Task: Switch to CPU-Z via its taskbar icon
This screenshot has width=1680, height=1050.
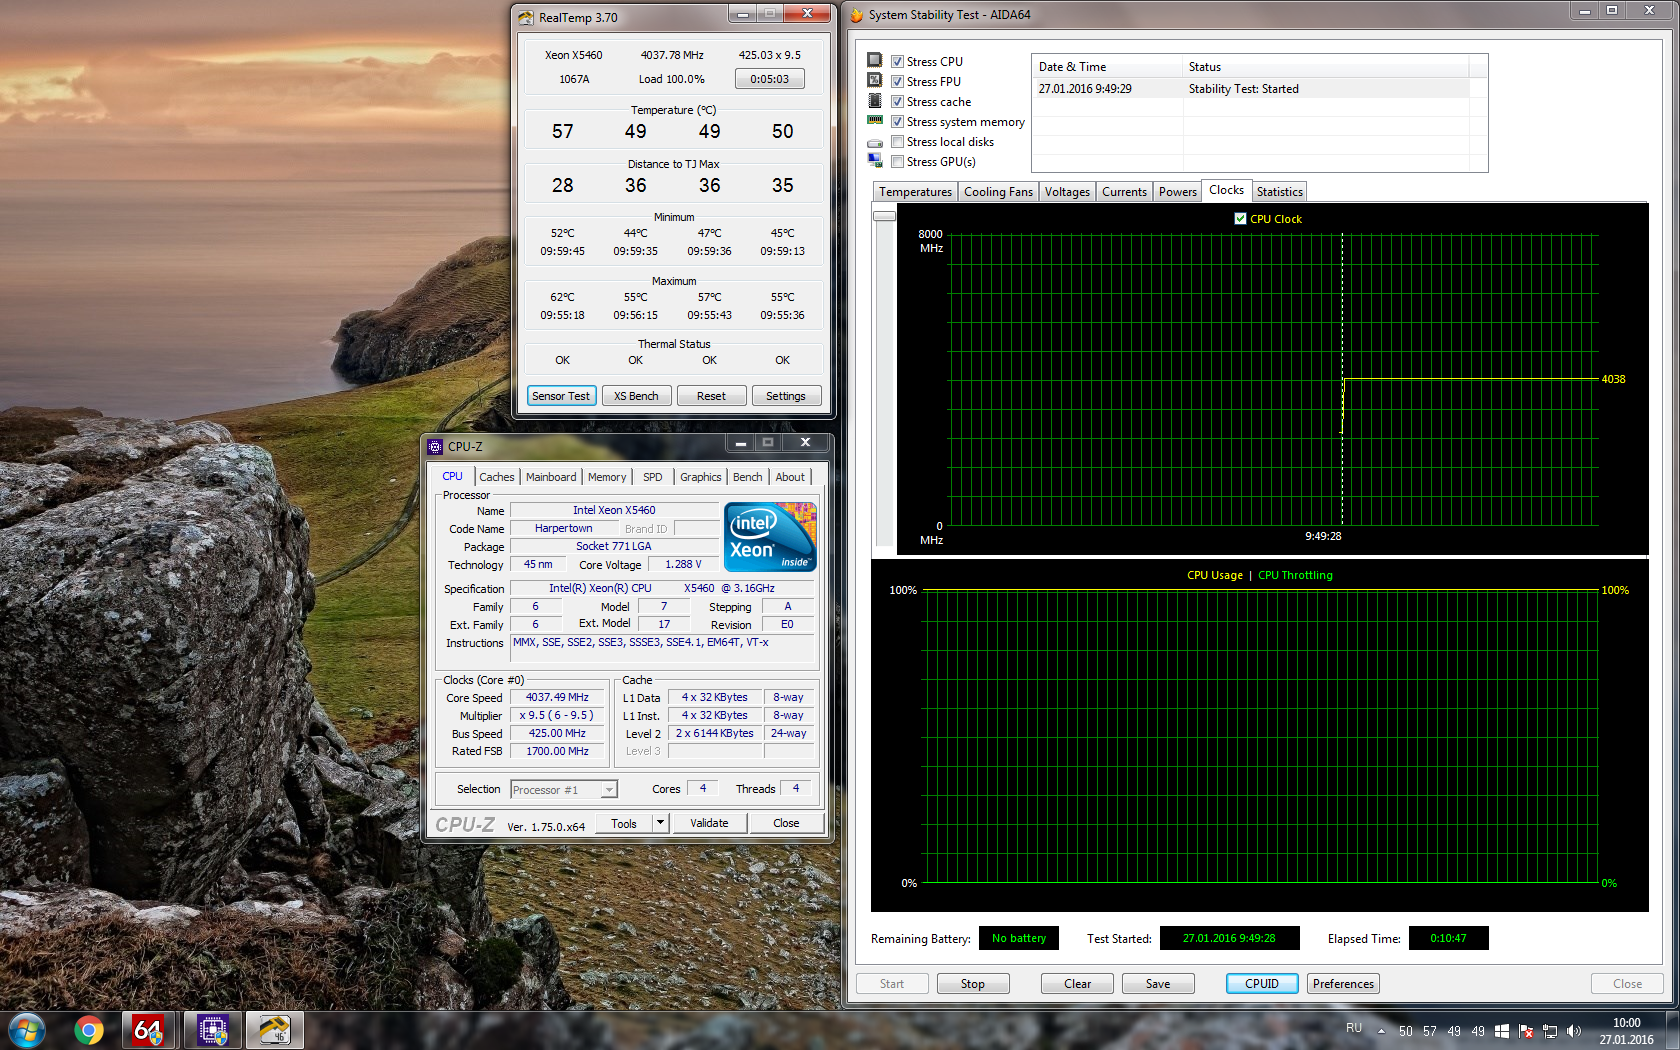Action: click(x=212, y=1030)
